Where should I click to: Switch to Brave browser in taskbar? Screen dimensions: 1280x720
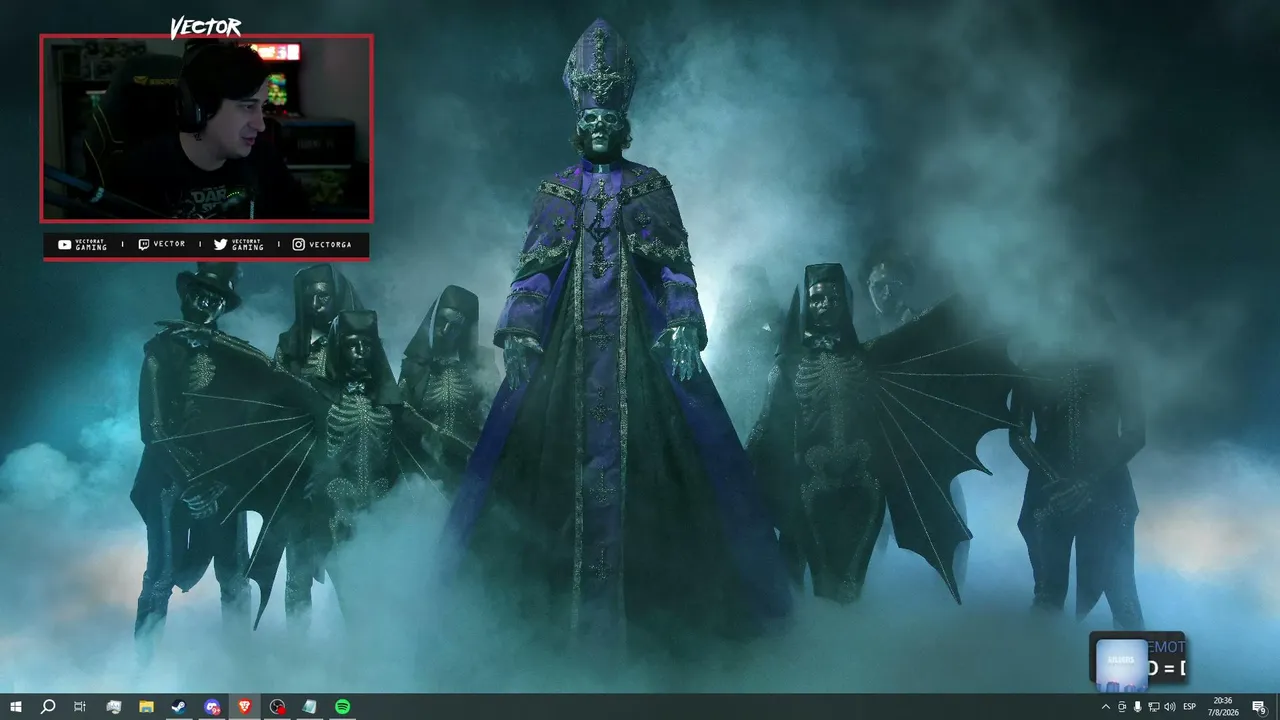(x=245, y=707)
